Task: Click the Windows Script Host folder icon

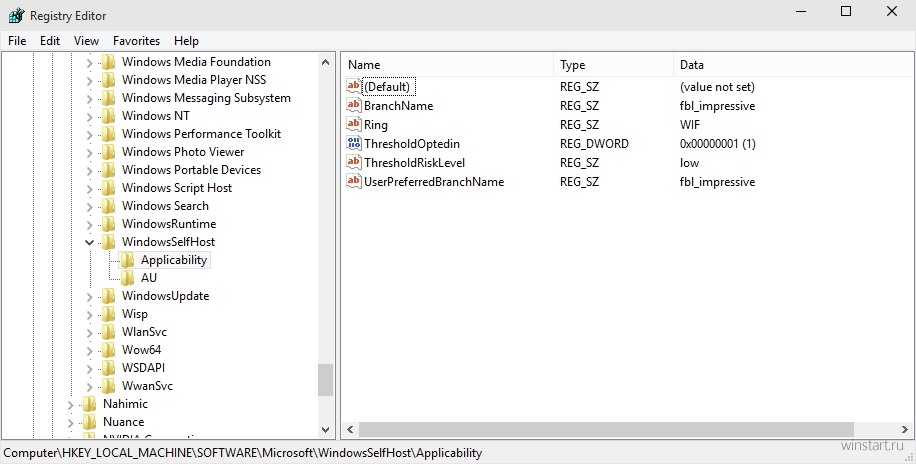Action: click(109, 188)
